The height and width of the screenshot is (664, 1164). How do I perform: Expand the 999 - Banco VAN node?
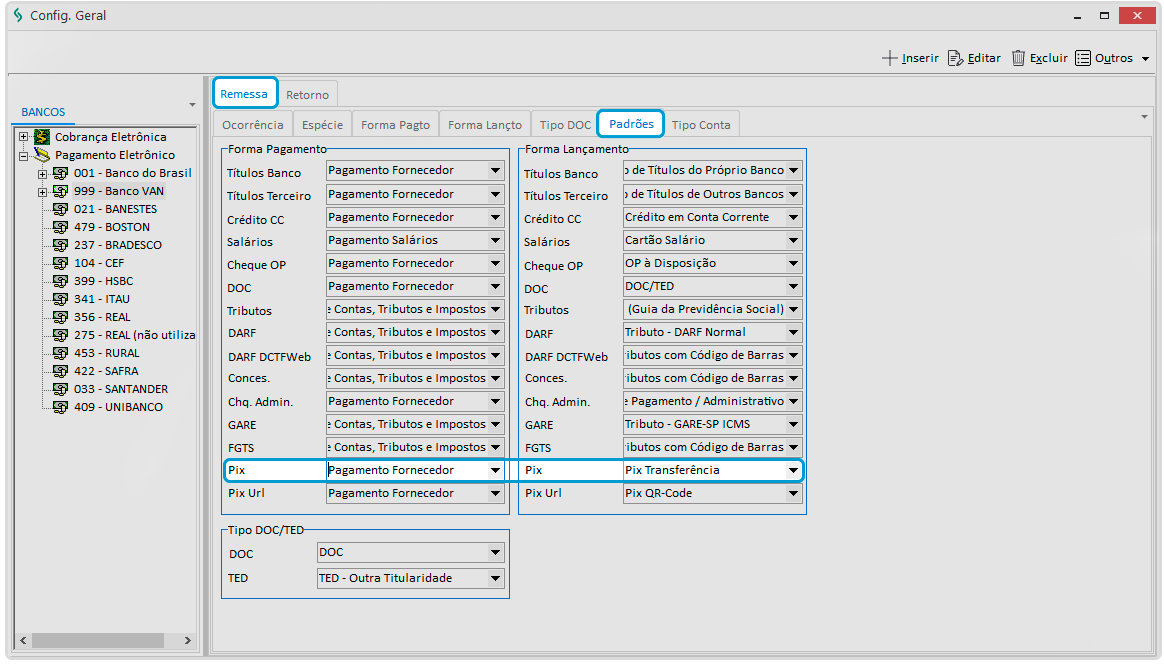click(42, 192)
